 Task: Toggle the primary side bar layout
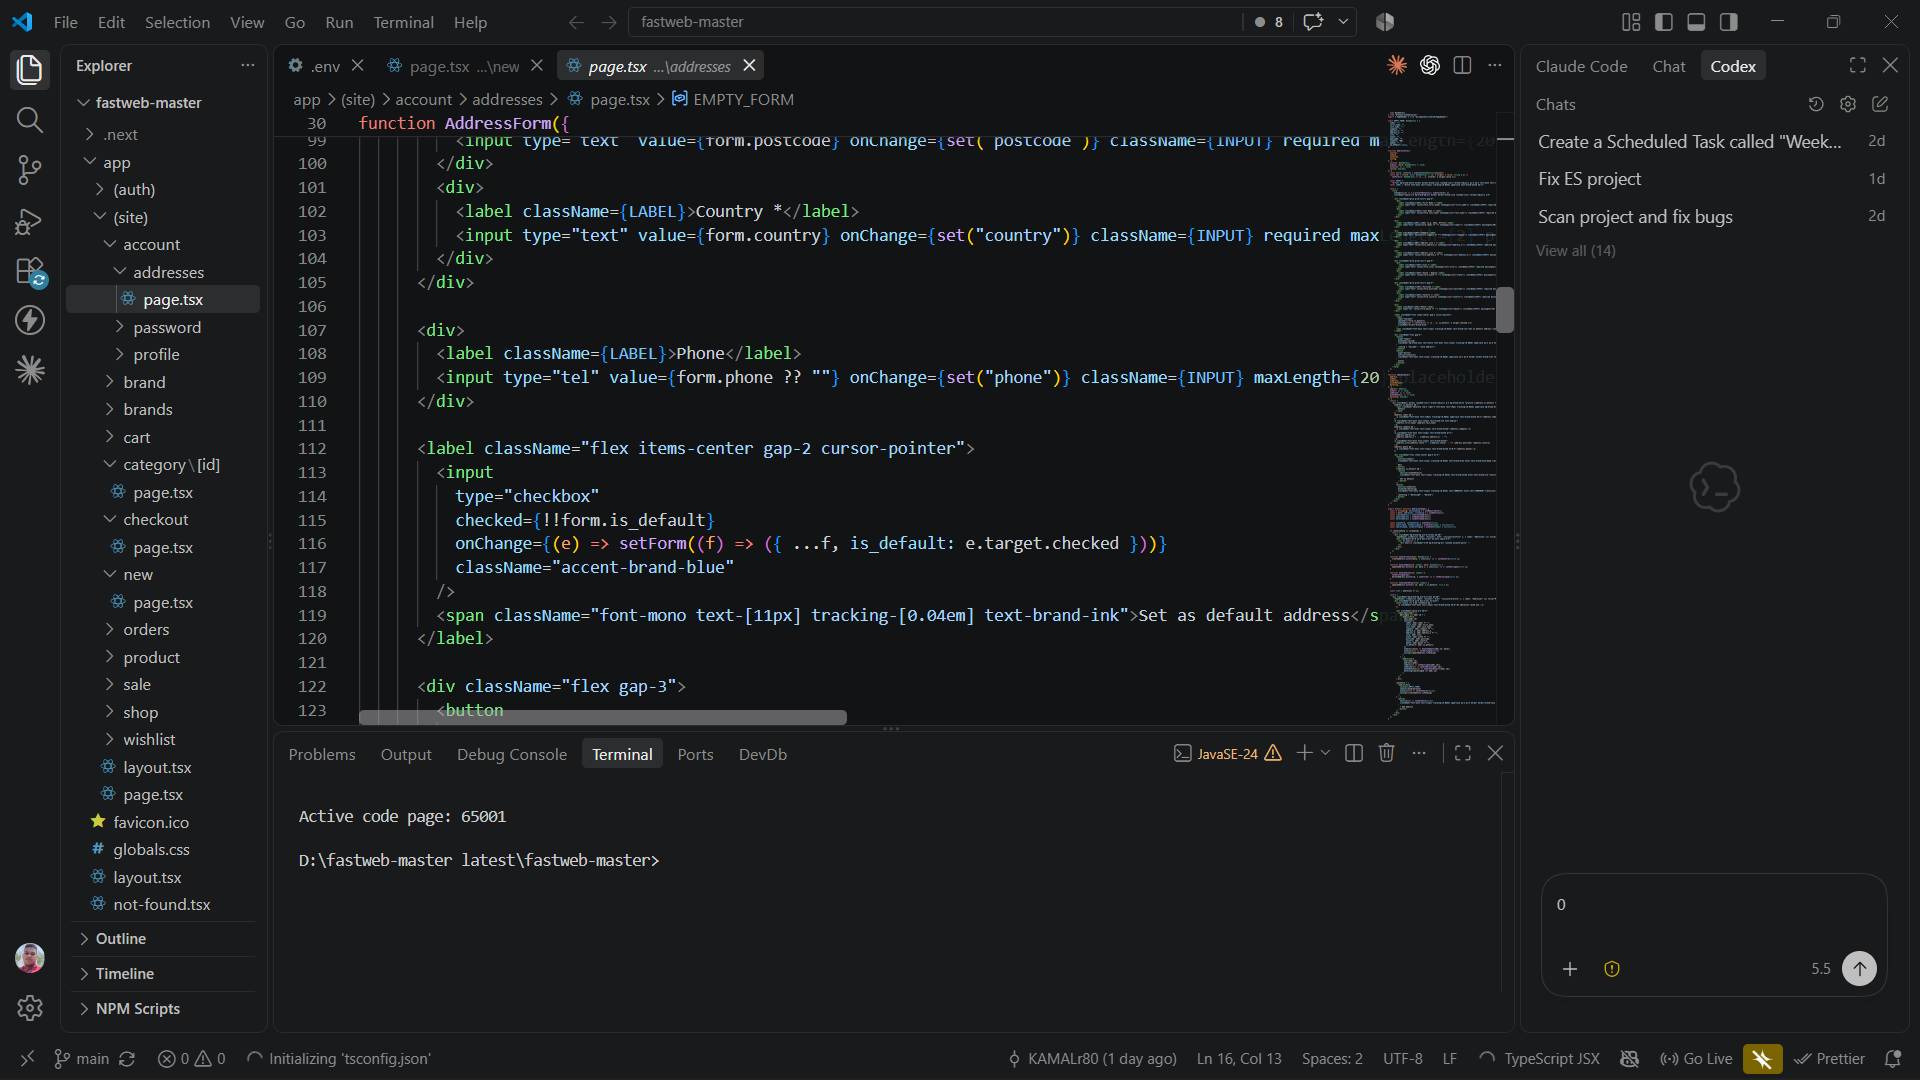(1664, 21)
